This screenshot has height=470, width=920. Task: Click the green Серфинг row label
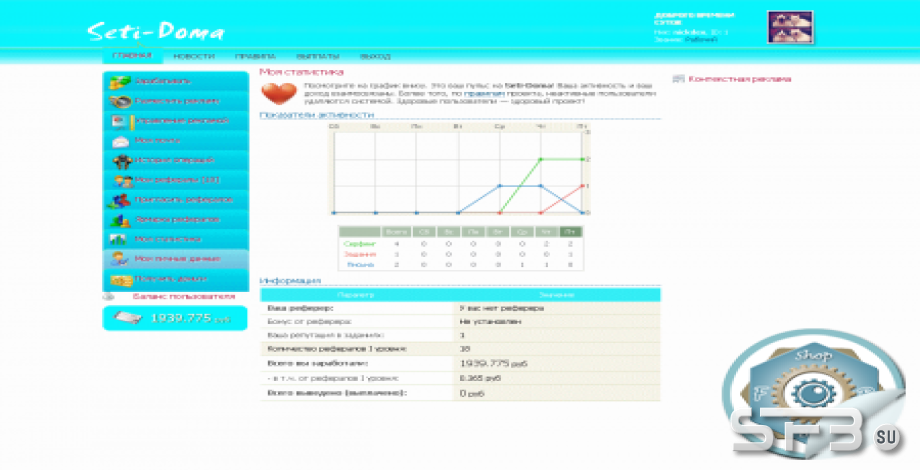(x=360, y=244)
